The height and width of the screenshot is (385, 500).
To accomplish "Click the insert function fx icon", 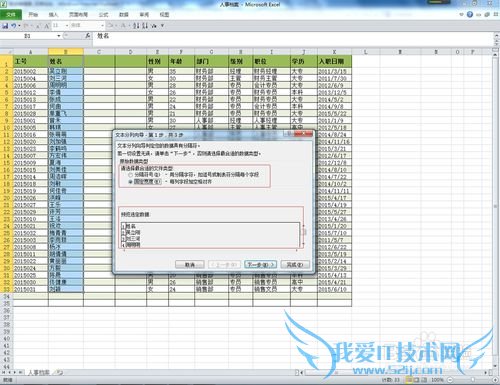I will click(x=87, y=35).
